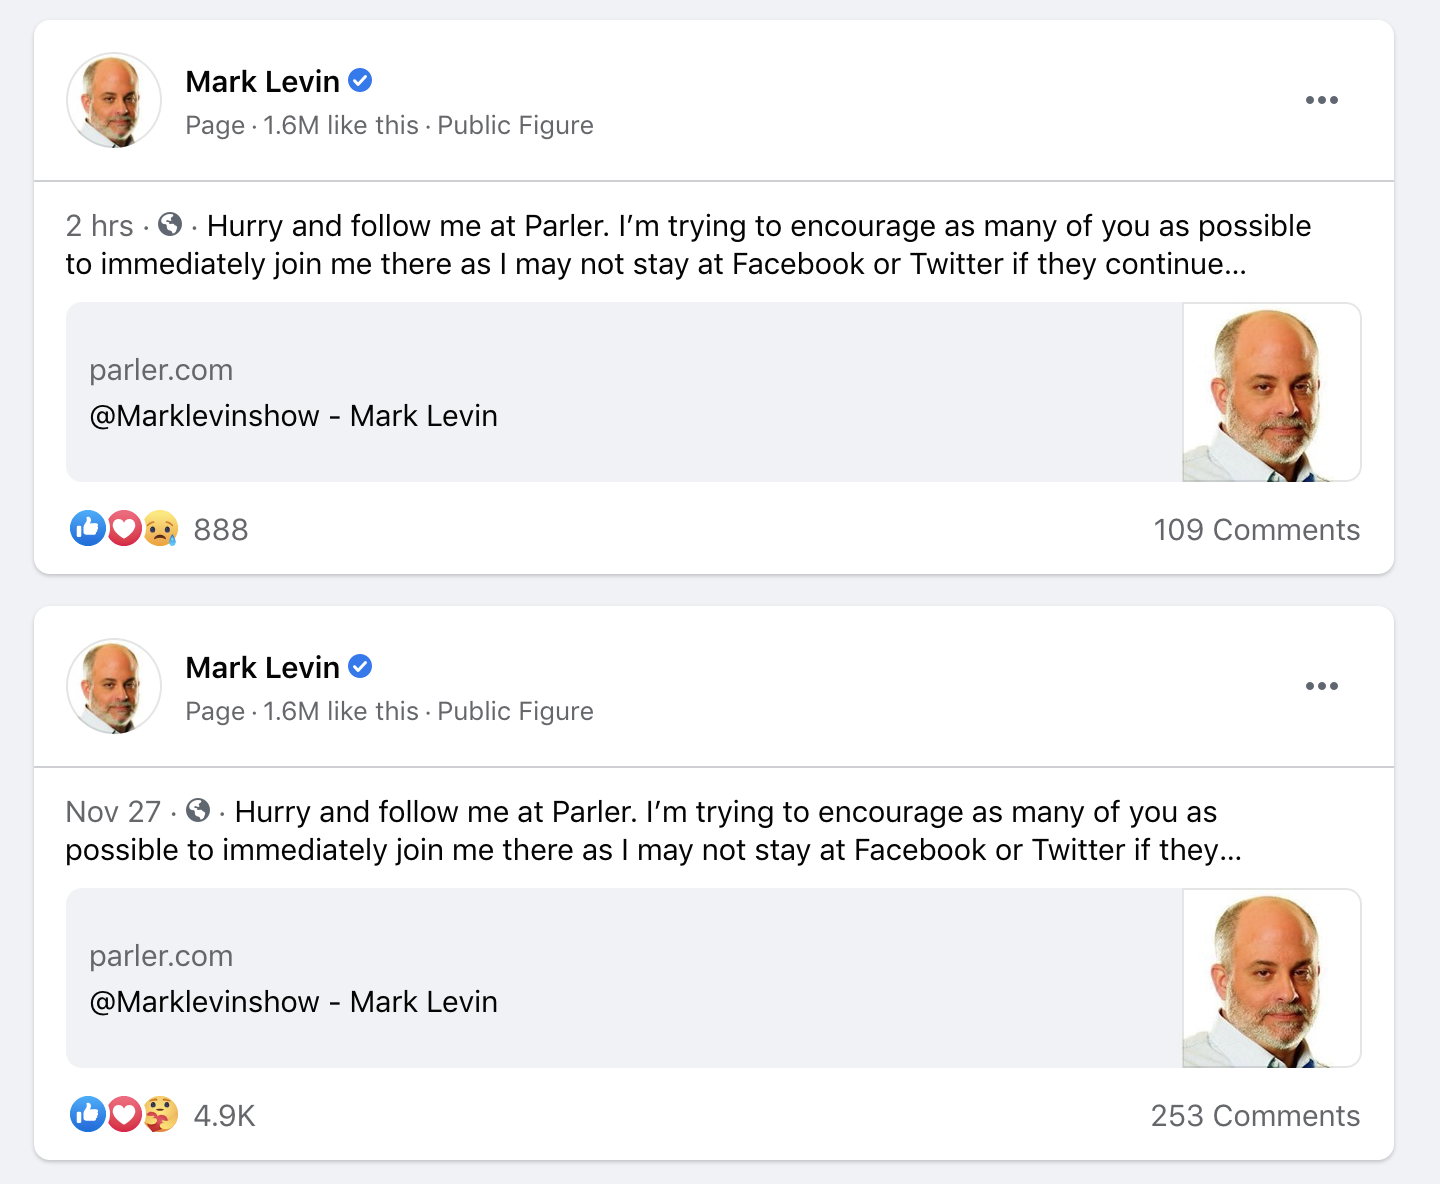Screen dimensions: 1440x1184
Task: Click the 2 hrs timestamp
Action: click(x=99, y=226)
